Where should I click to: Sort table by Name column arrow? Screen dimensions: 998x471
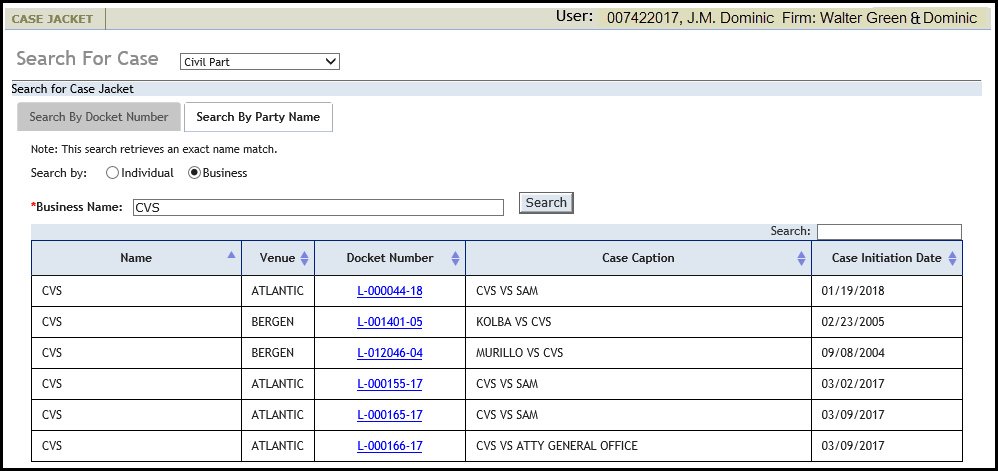click(x=232, y=256)
